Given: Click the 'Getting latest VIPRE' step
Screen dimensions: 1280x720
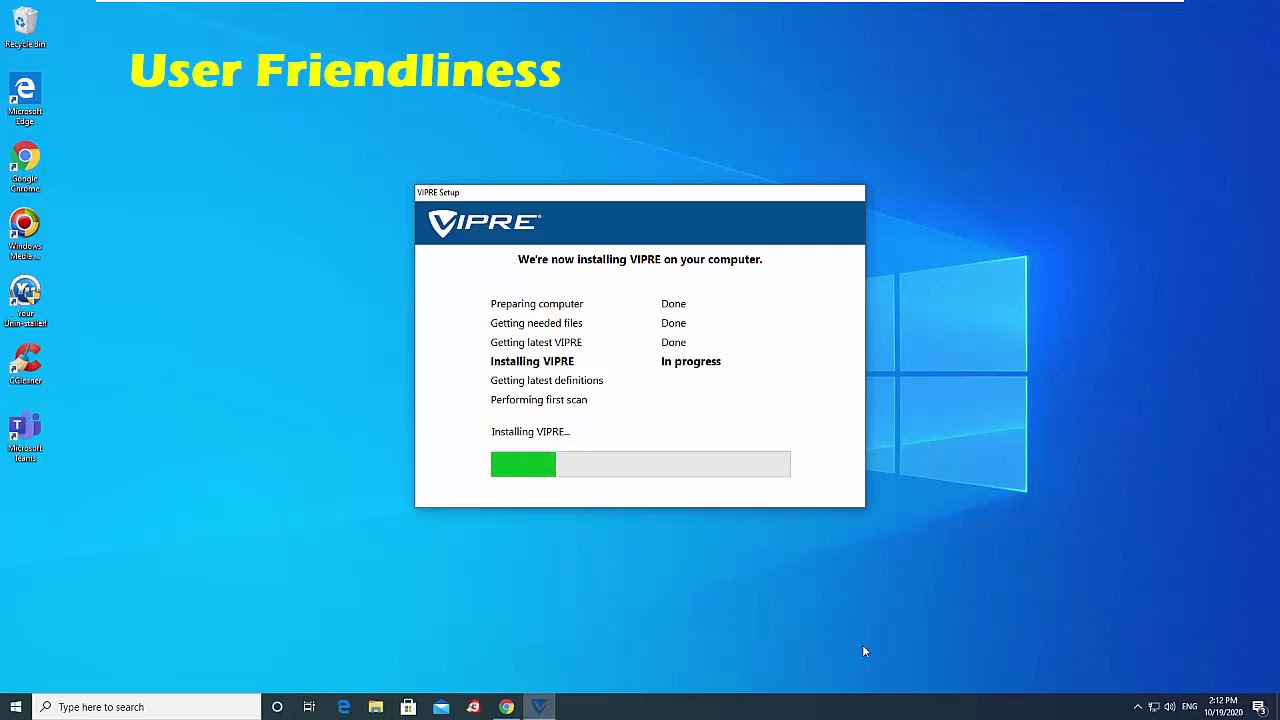Looking at the screenshot, I should click(536, 342).
